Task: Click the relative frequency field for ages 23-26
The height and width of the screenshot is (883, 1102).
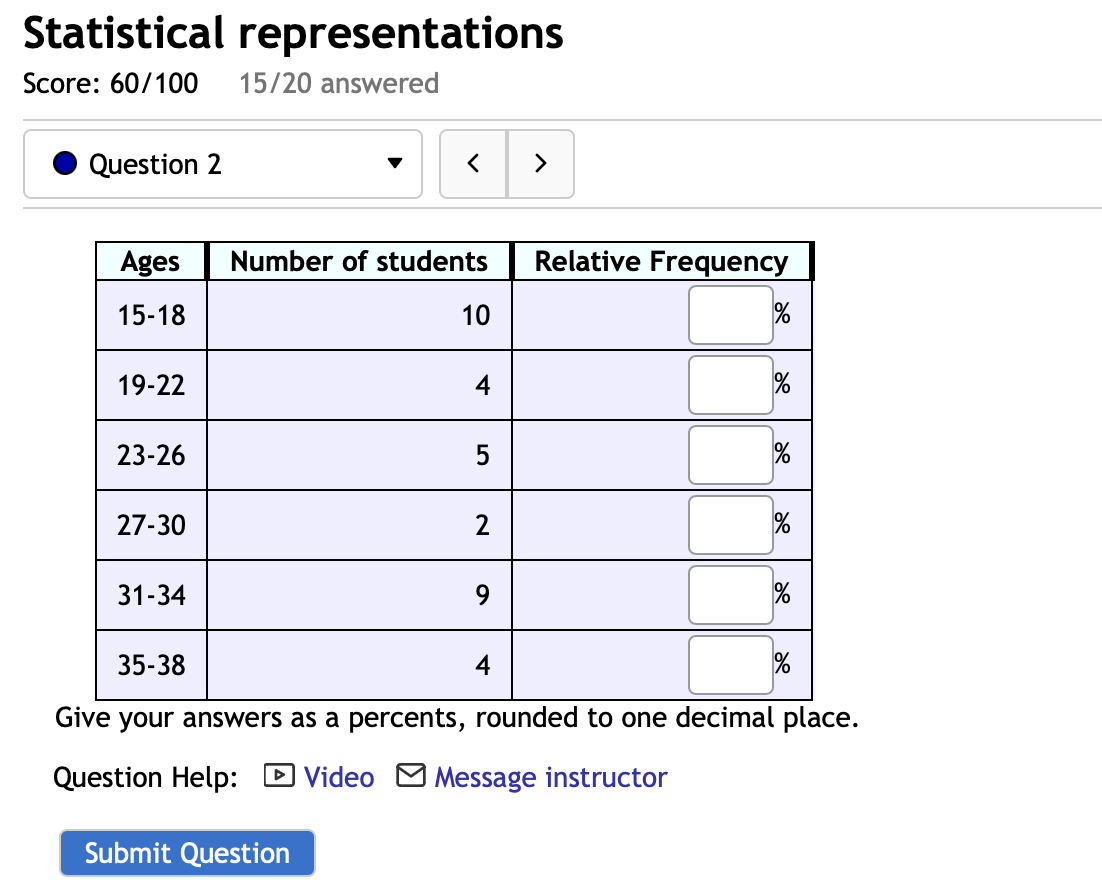Action: 730,454
